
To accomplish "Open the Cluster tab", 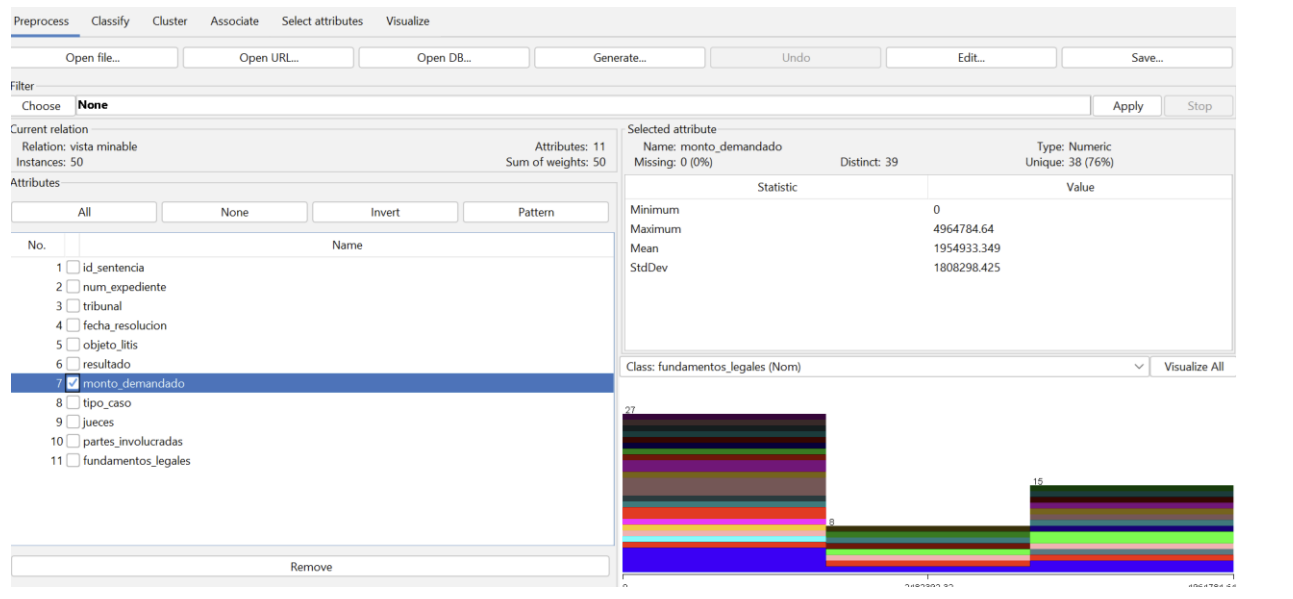I will pyautogui.click(x=170, y=21).
